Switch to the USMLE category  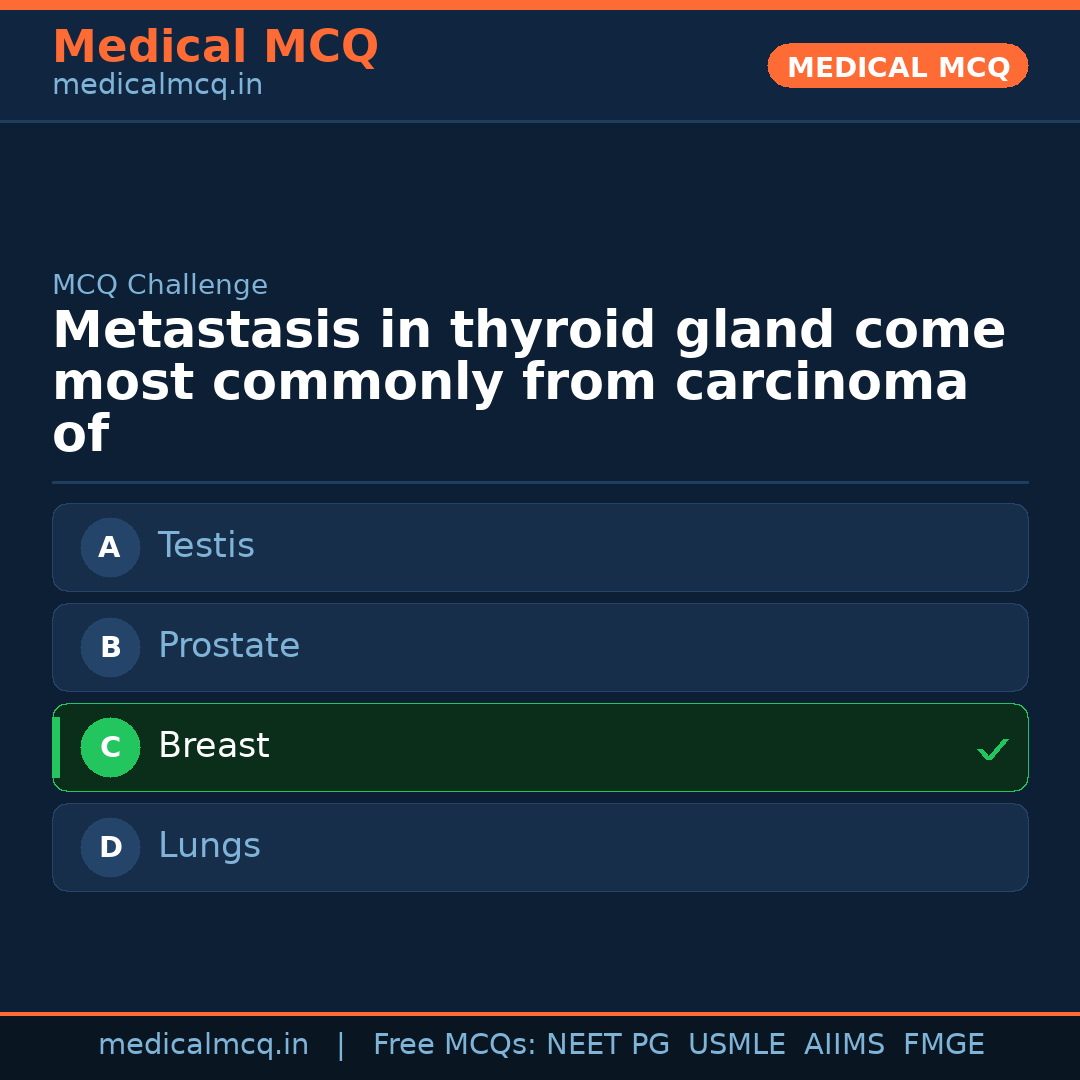click(737, 1043)
